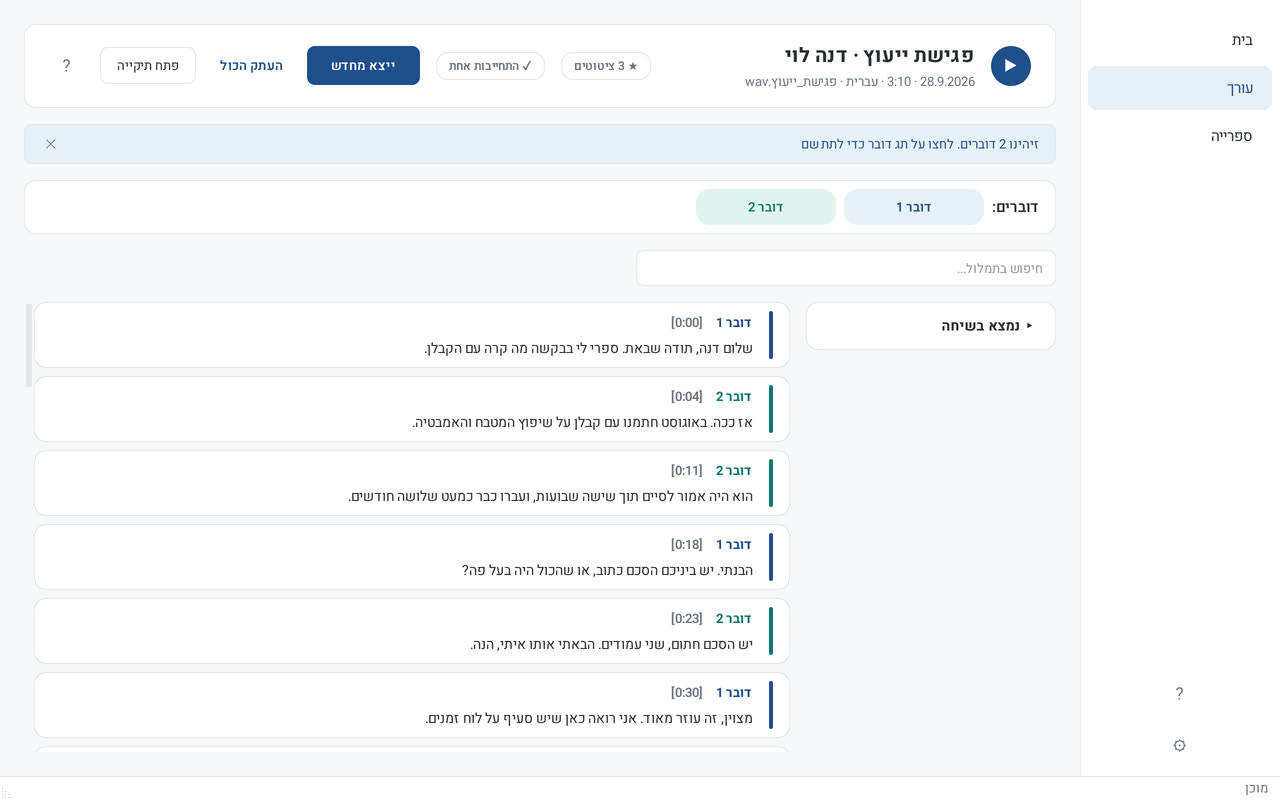
Task: Jump to the [0:30] timestamp
Action: [x=687, y=693]
